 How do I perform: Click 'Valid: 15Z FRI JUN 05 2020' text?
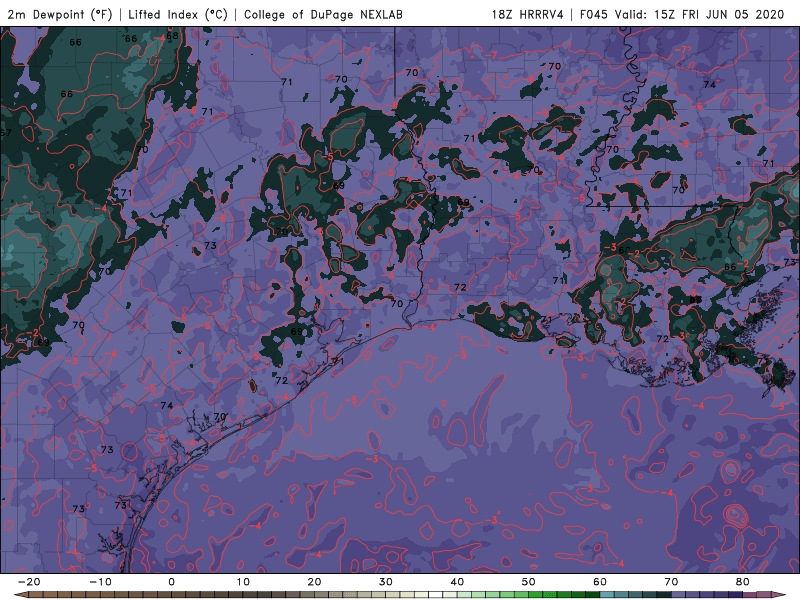pos(699,15)
